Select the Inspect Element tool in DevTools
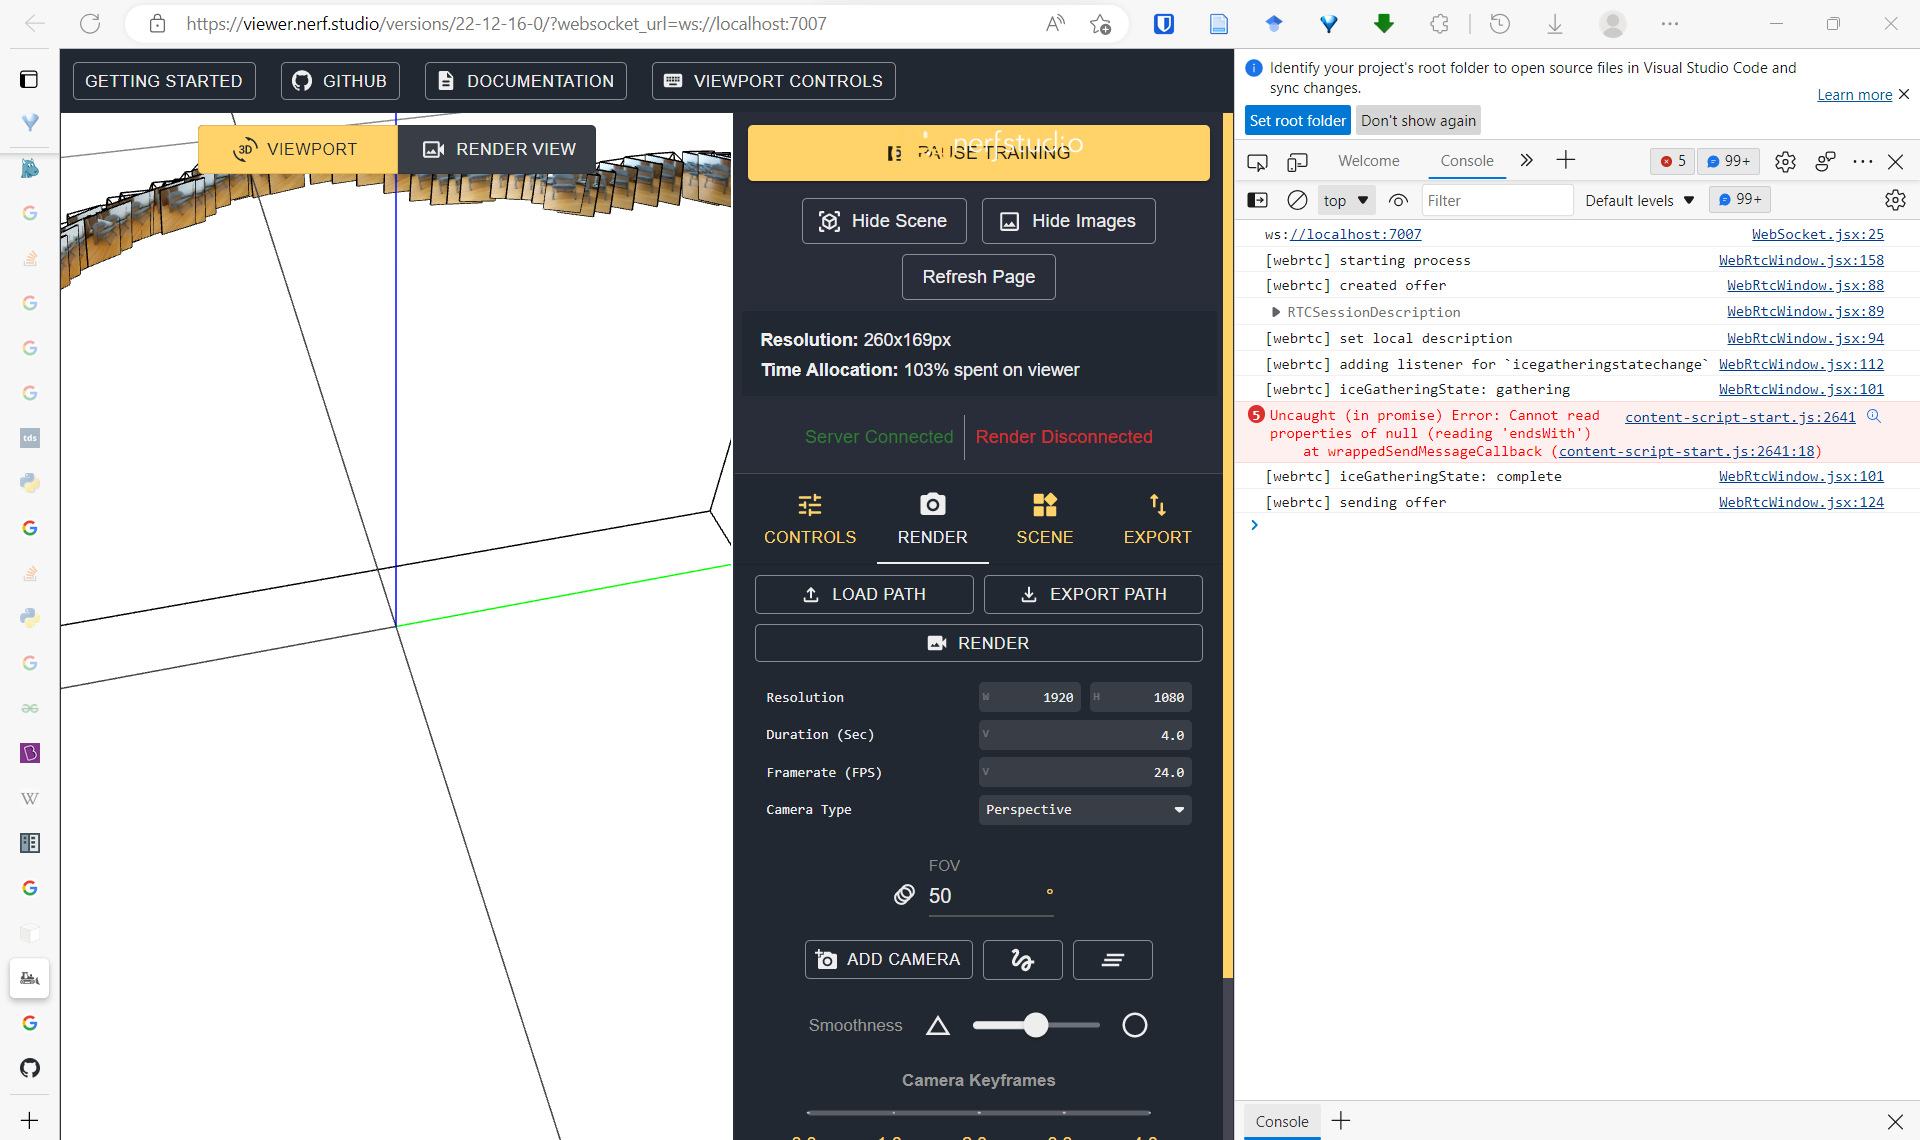The image size is (1920, 1140). click(1257, 161)
